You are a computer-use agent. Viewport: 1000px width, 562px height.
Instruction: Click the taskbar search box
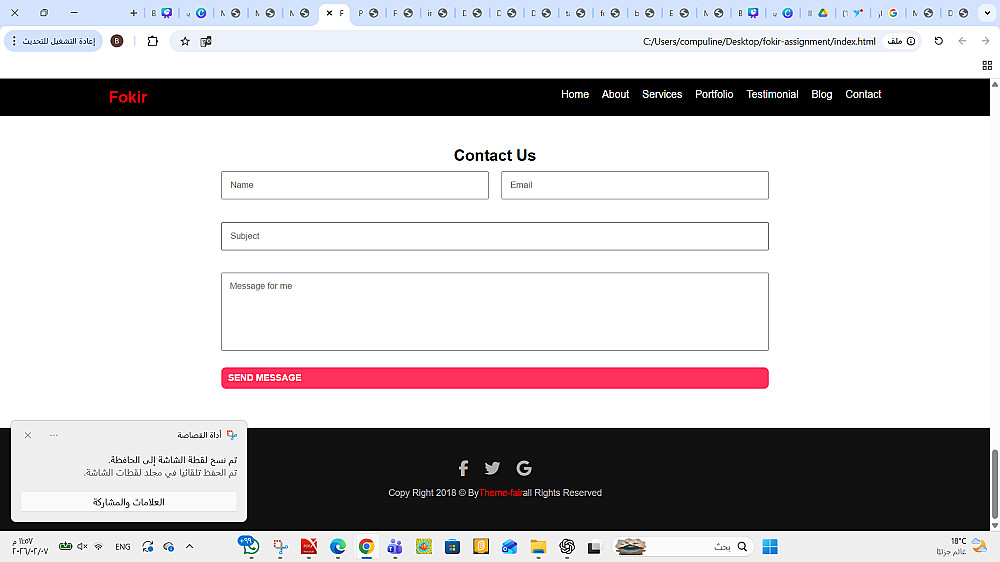point(682,547)
